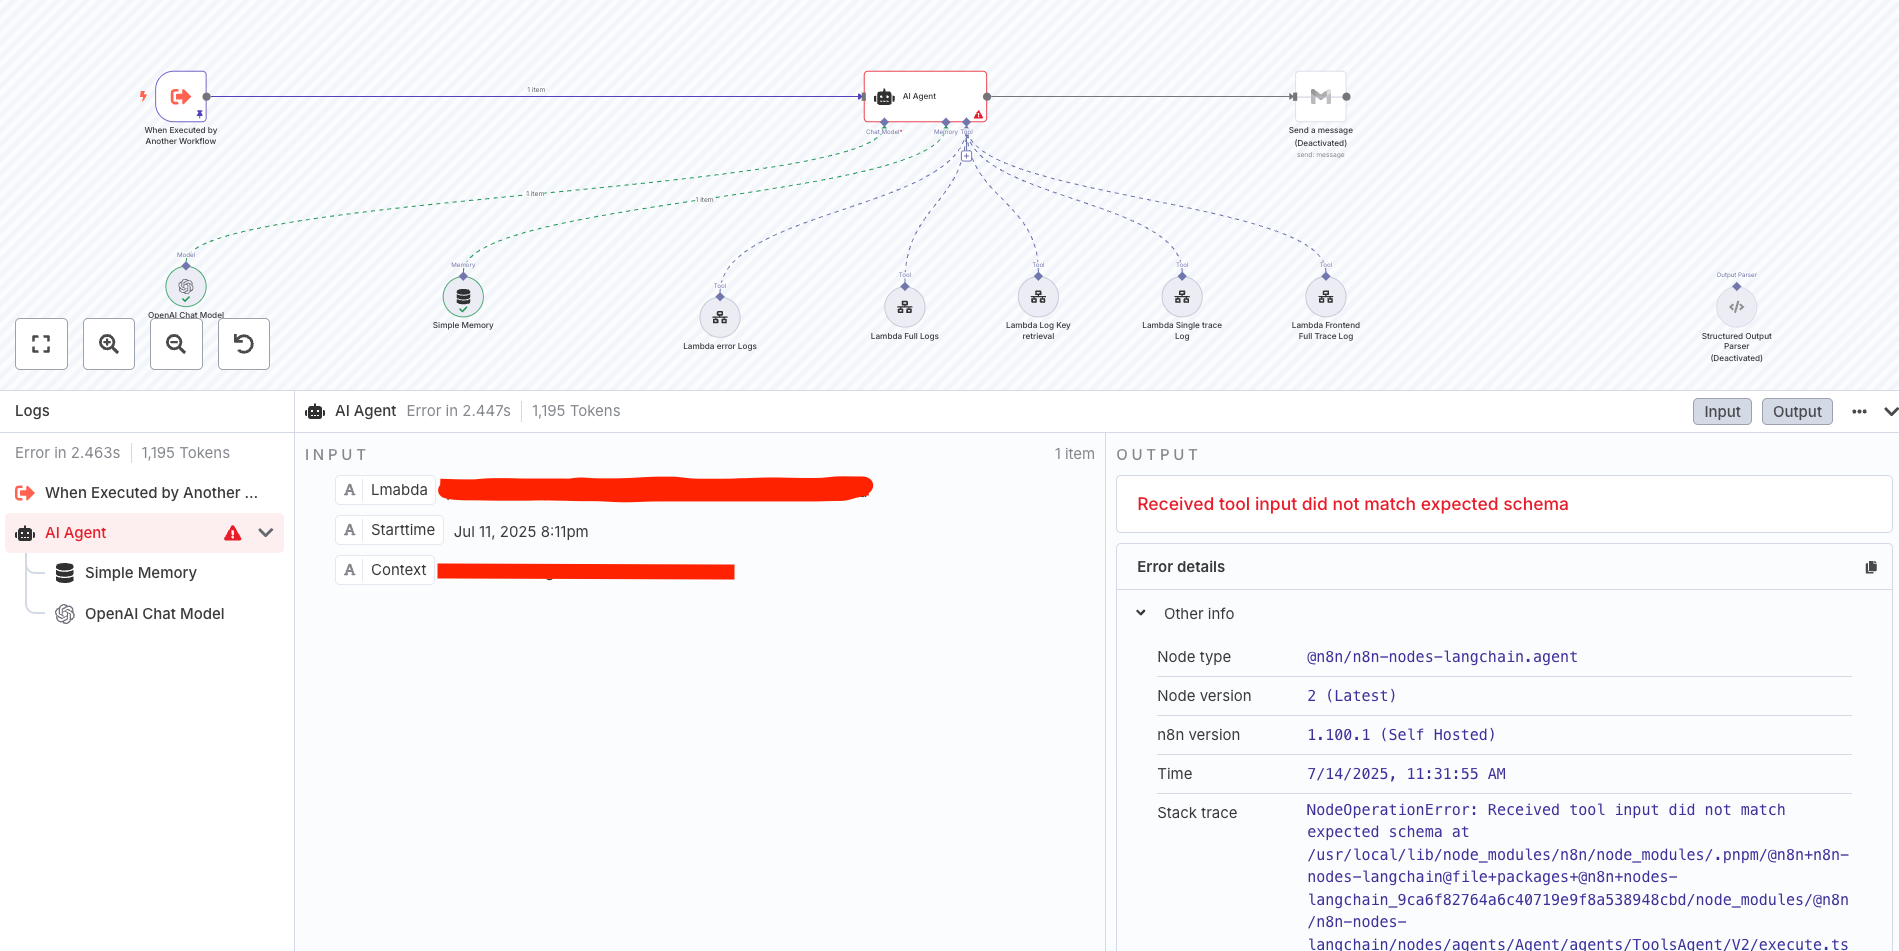Click the 1,195 Tokens text in Logs sidebar
Viewport: 1899px width, 951px height.
click(185, 453)
